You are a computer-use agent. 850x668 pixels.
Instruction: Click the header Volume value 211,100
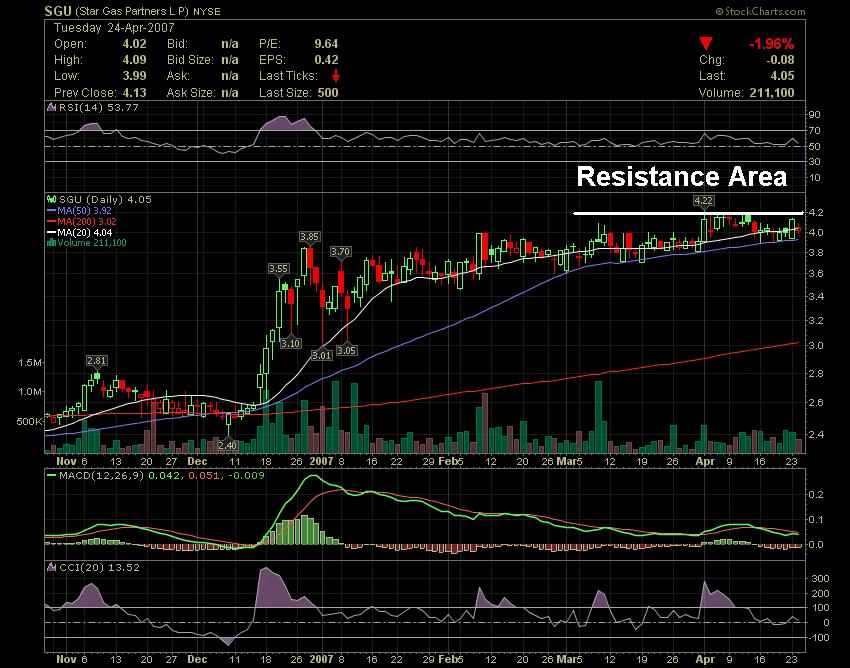(x=772, y=93)
